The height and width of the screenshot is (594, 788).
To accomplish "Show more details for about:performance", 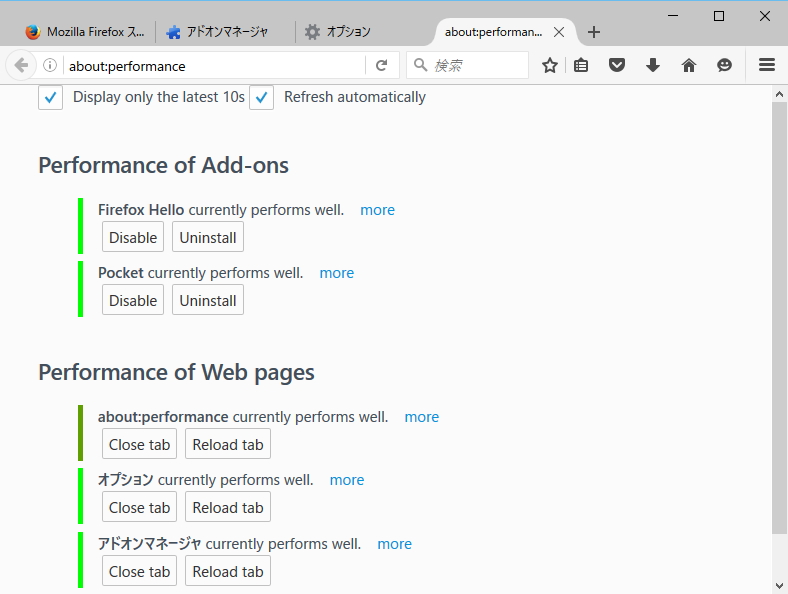I will pyautogui.click(x=422, y=417).
